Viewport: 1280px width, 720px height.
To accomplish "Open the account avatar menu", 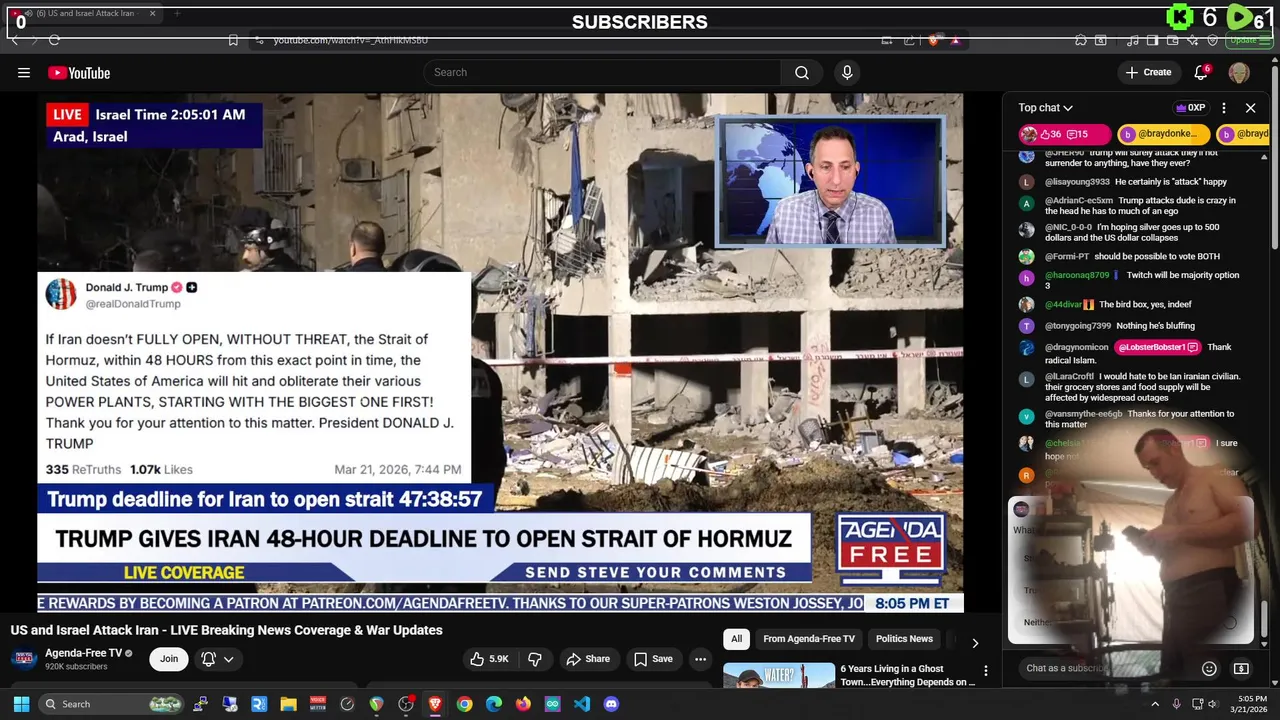I will (x=1239, y=72).
